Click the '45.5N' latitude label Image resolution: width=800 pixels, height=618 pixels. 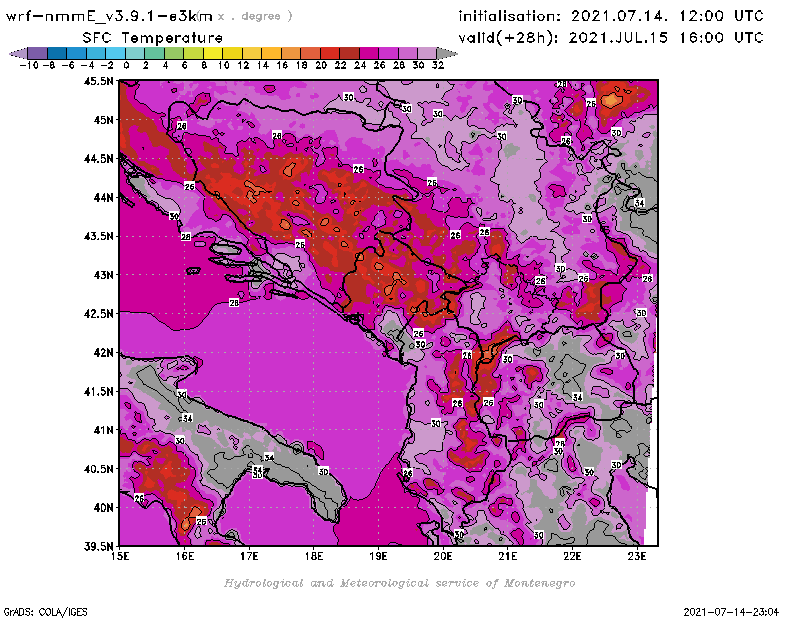click(x=99, y=81)
